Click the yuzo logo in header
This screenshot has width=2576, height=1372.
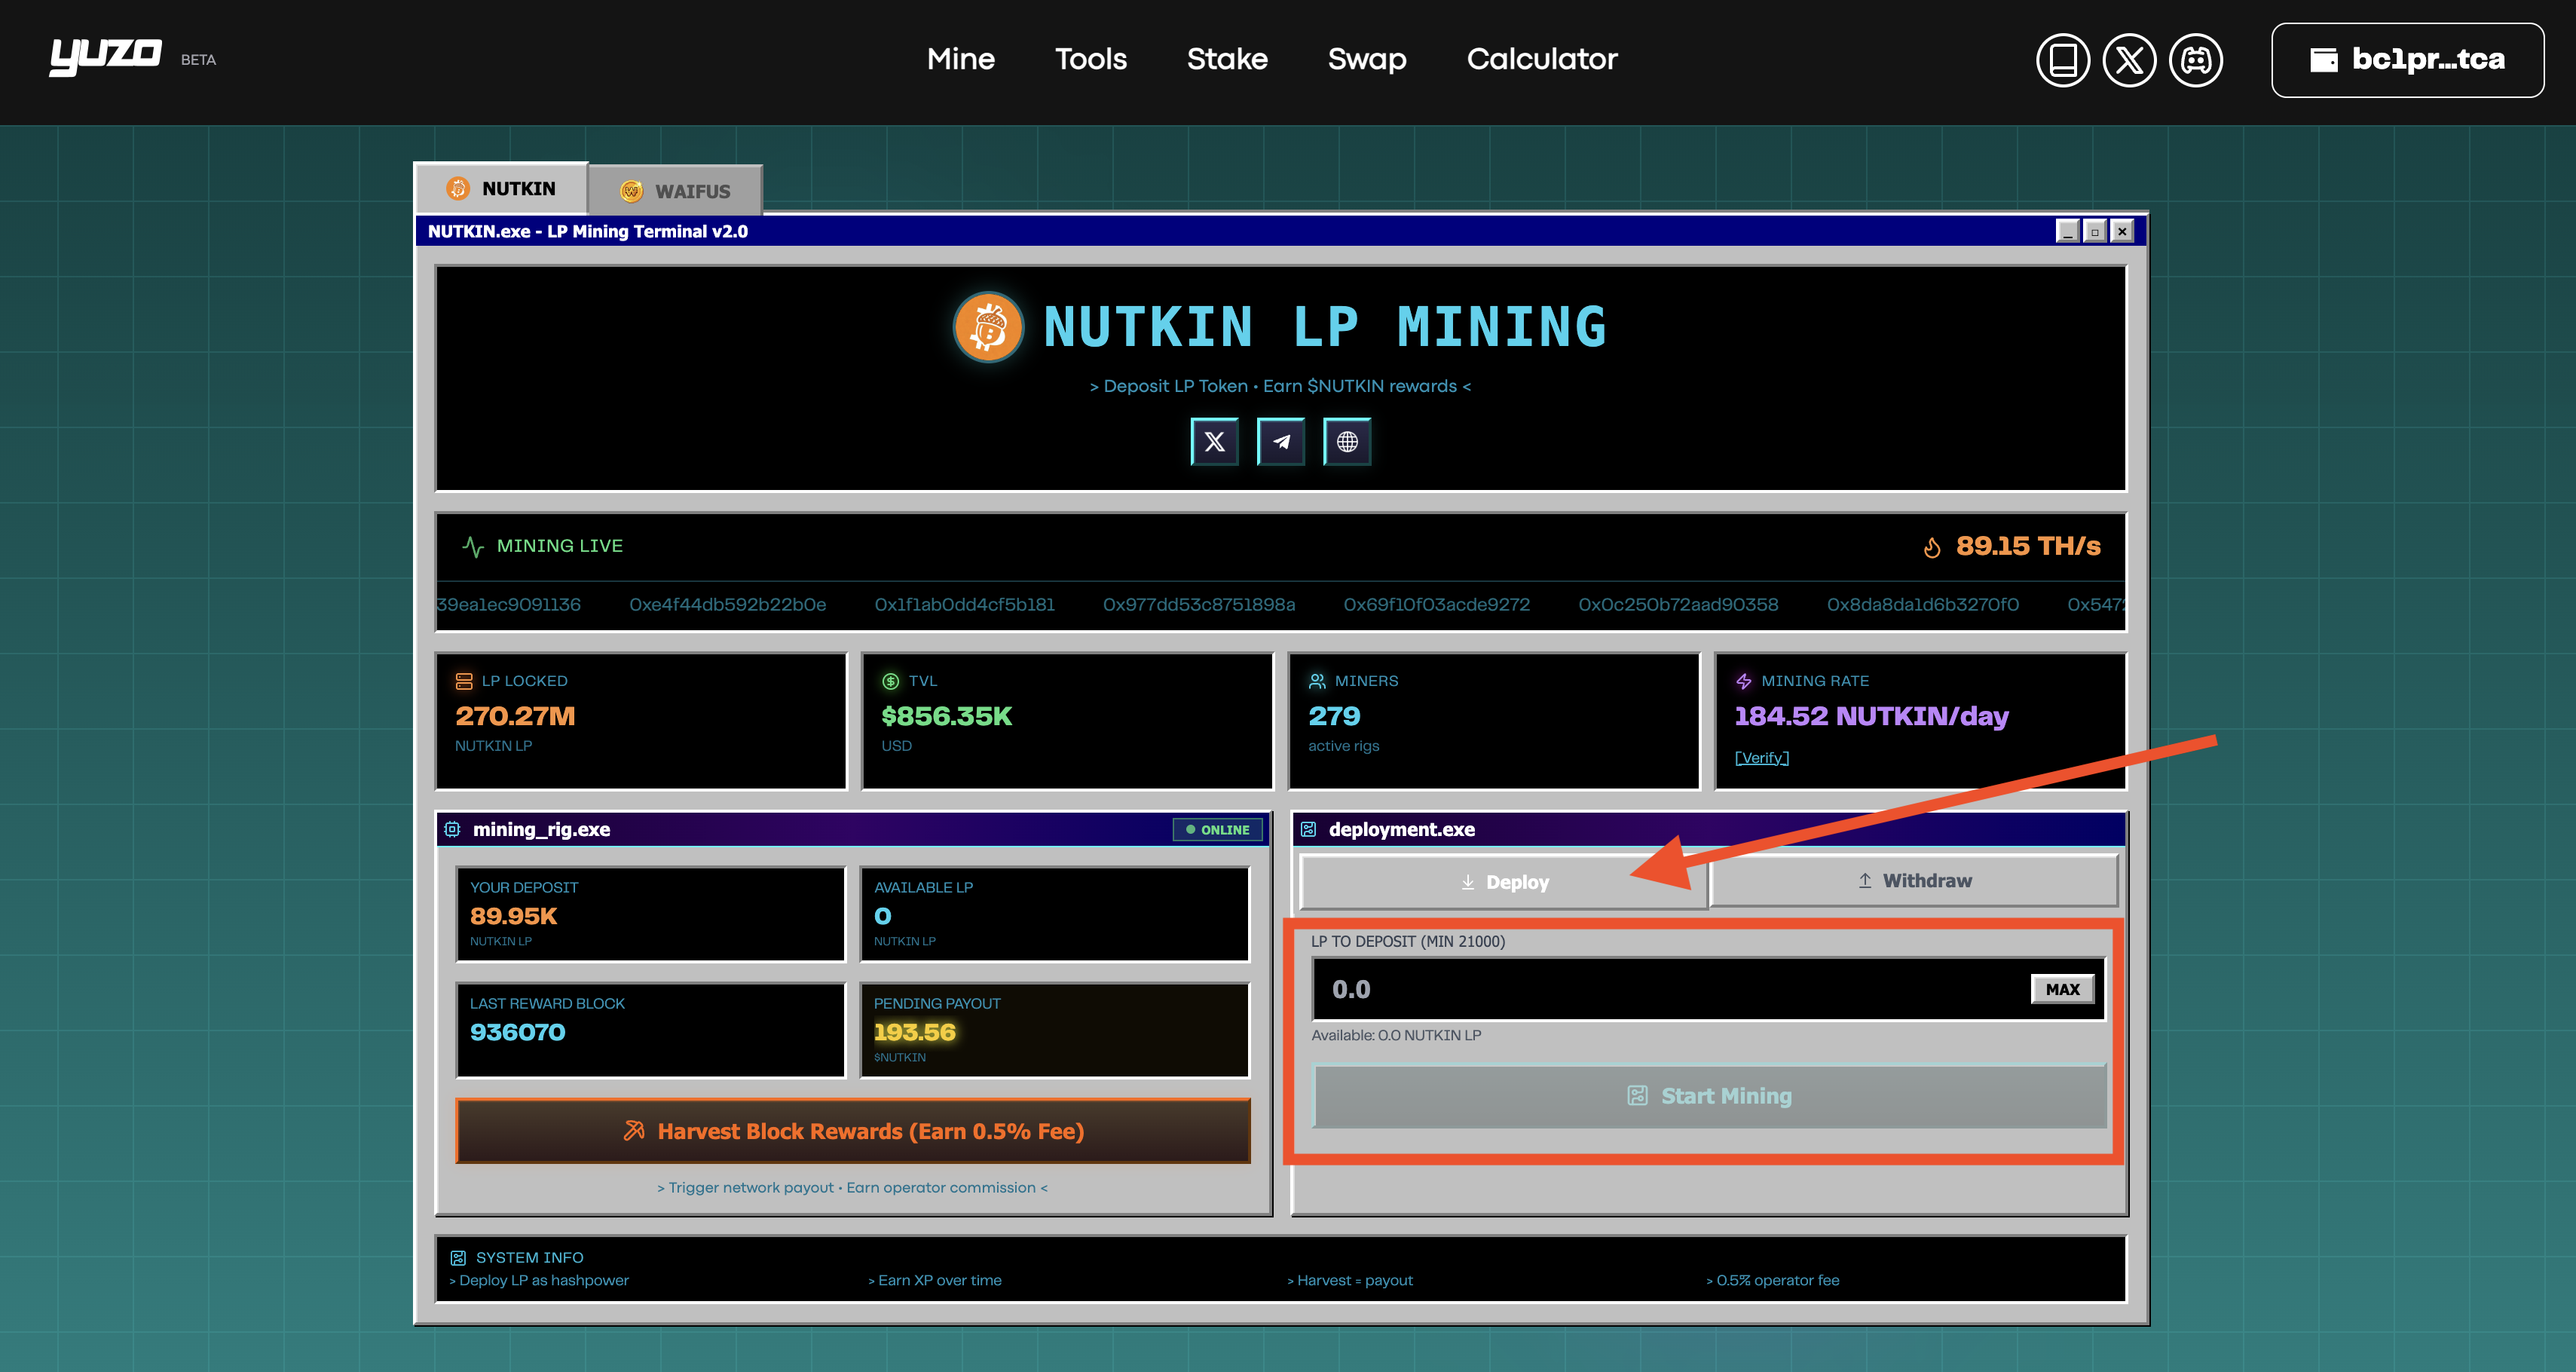coord(105,56)
